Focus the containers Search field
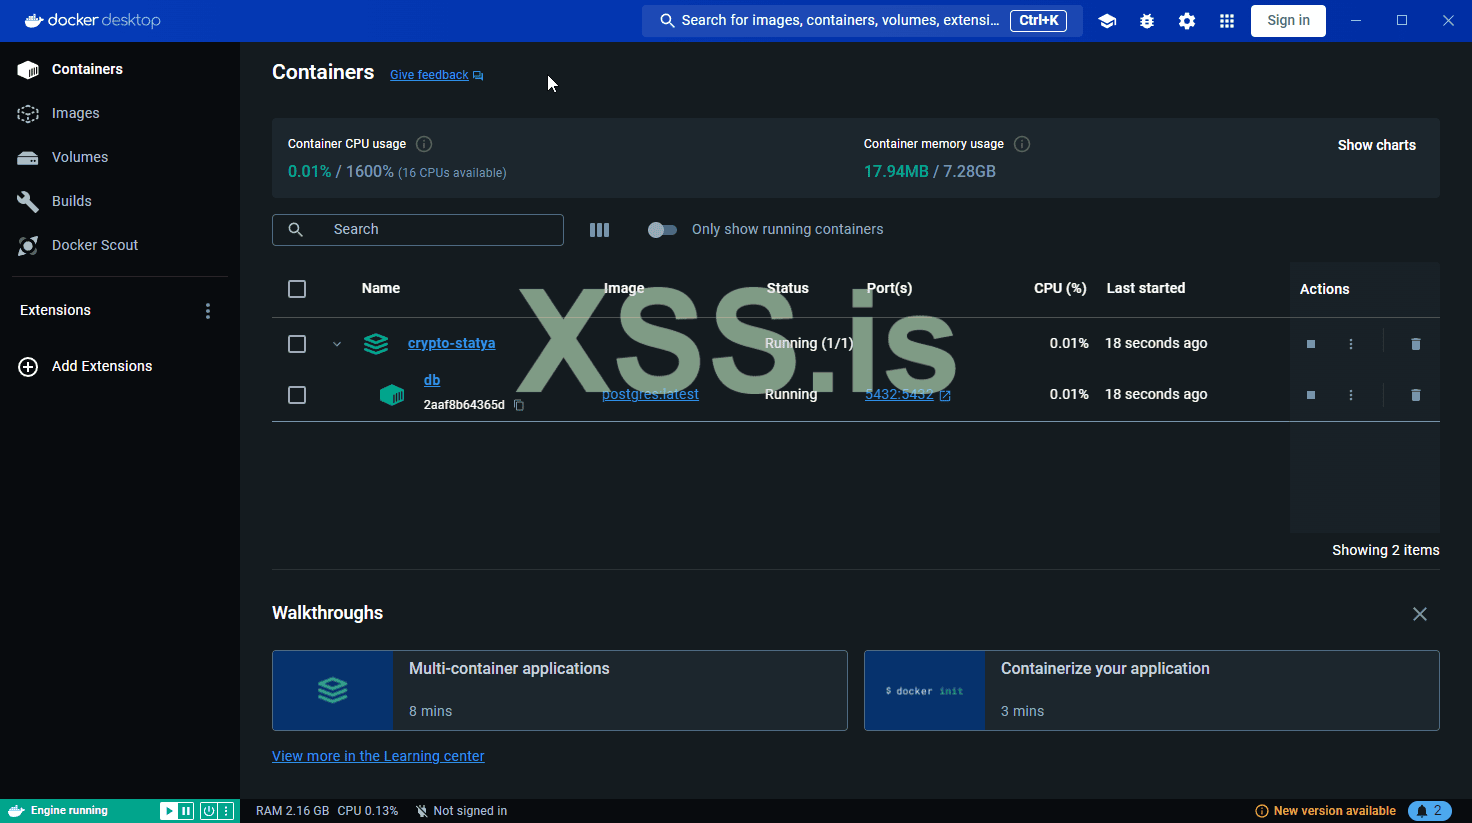The width and height of the screenshot is (1472, 823). pyautogui.click(x=418, y=230)
